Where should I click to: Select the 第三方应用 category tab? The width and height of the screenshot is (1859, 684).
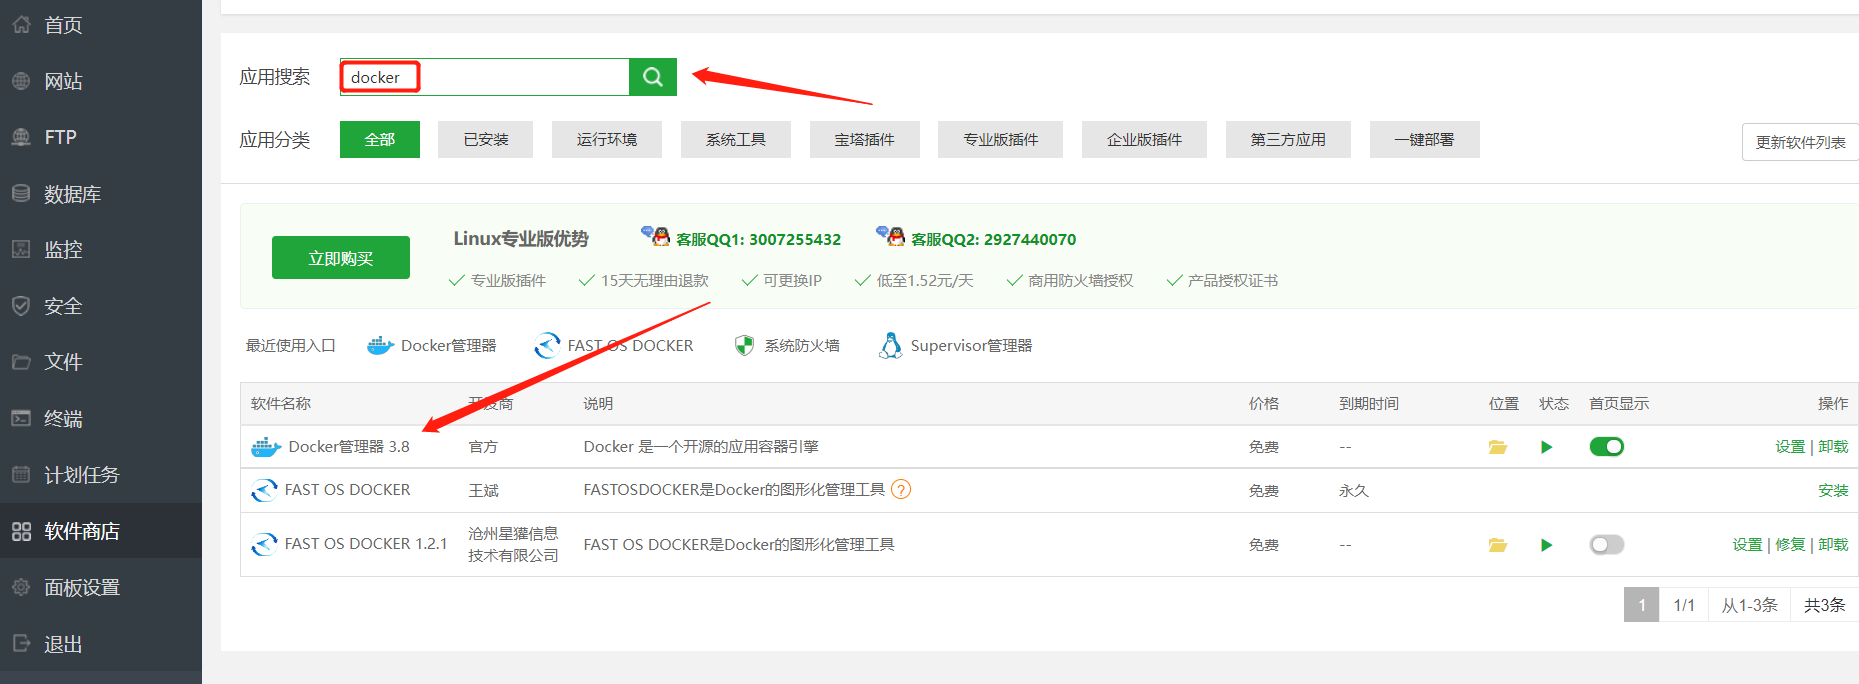(x=1288, y=140)
